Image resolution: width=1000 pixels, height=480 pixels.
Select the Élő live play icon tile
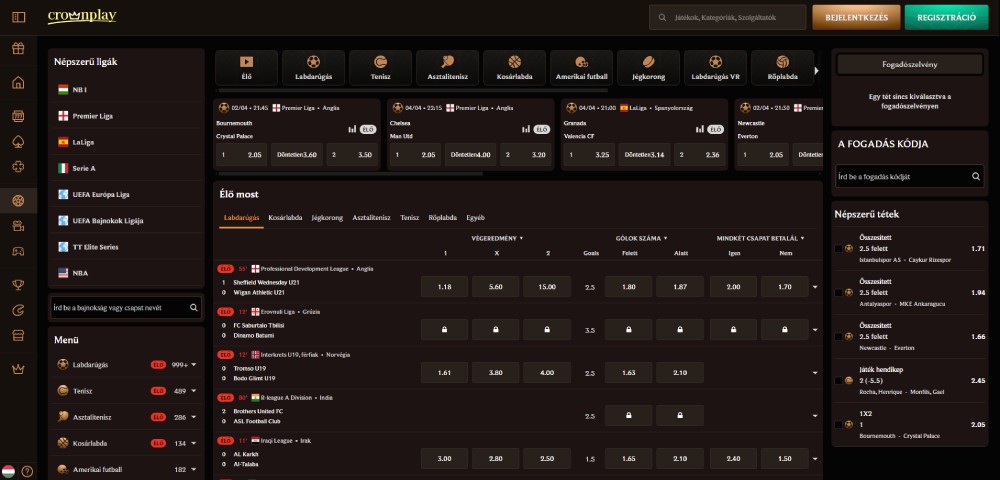click(246, 66)
